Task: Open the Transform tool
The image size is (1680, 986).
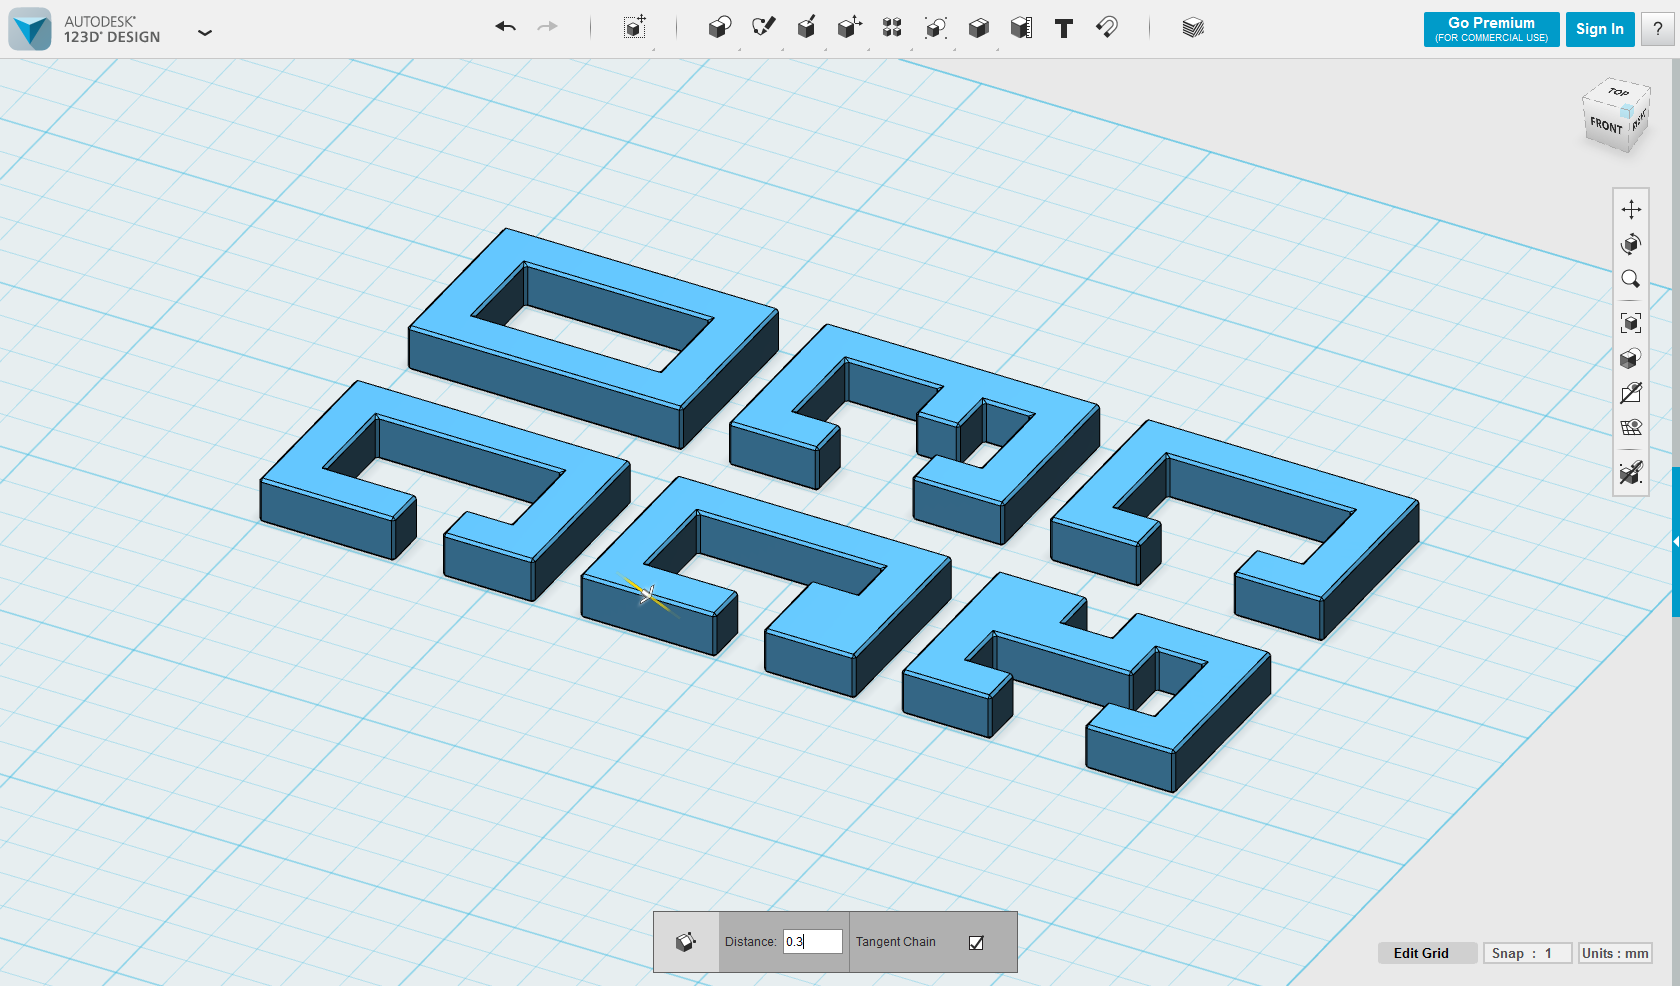Action: click(x=635, y=28)
